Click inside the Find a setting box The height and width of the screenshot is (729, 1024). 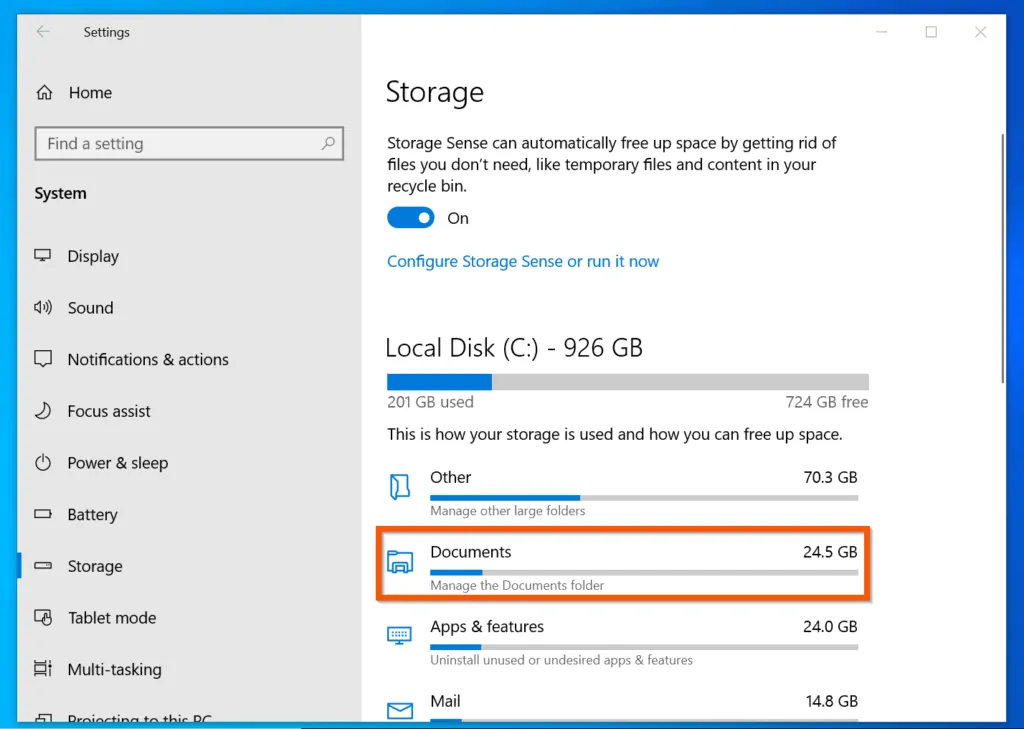coord(188,143)
